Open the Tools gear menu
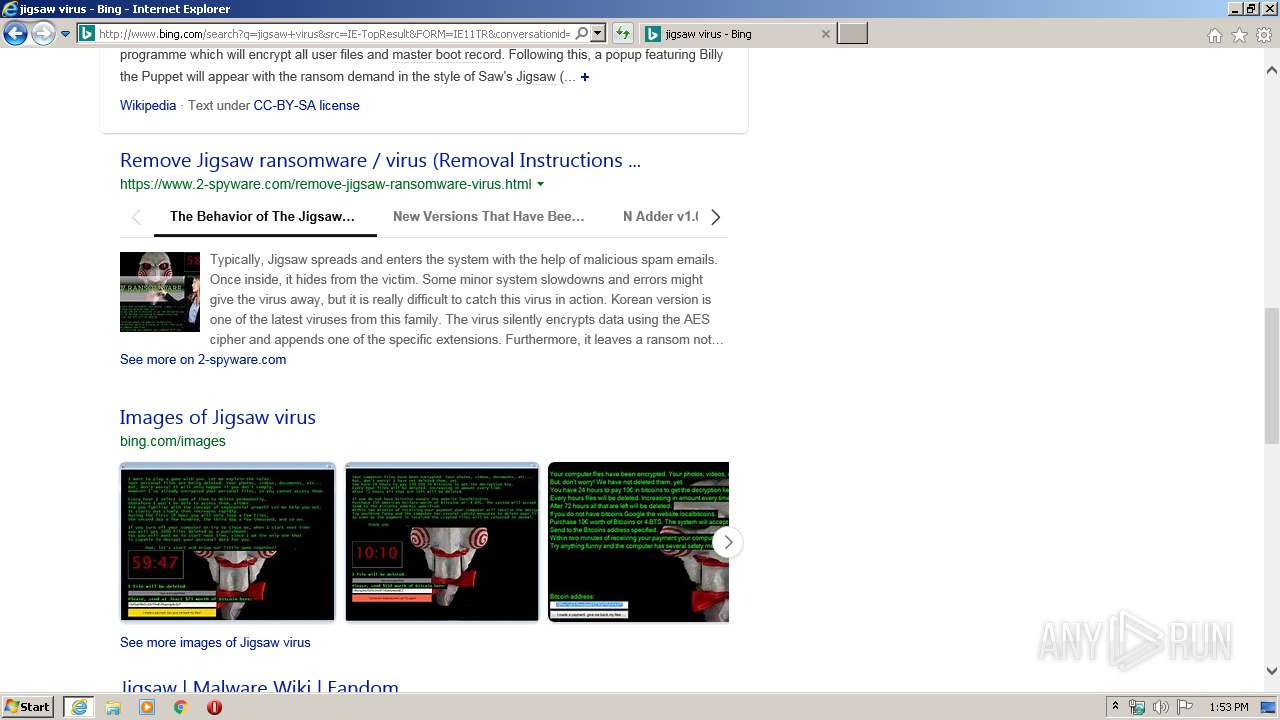The height and width of the screenshot is (720, 1280). point(1264,35)
